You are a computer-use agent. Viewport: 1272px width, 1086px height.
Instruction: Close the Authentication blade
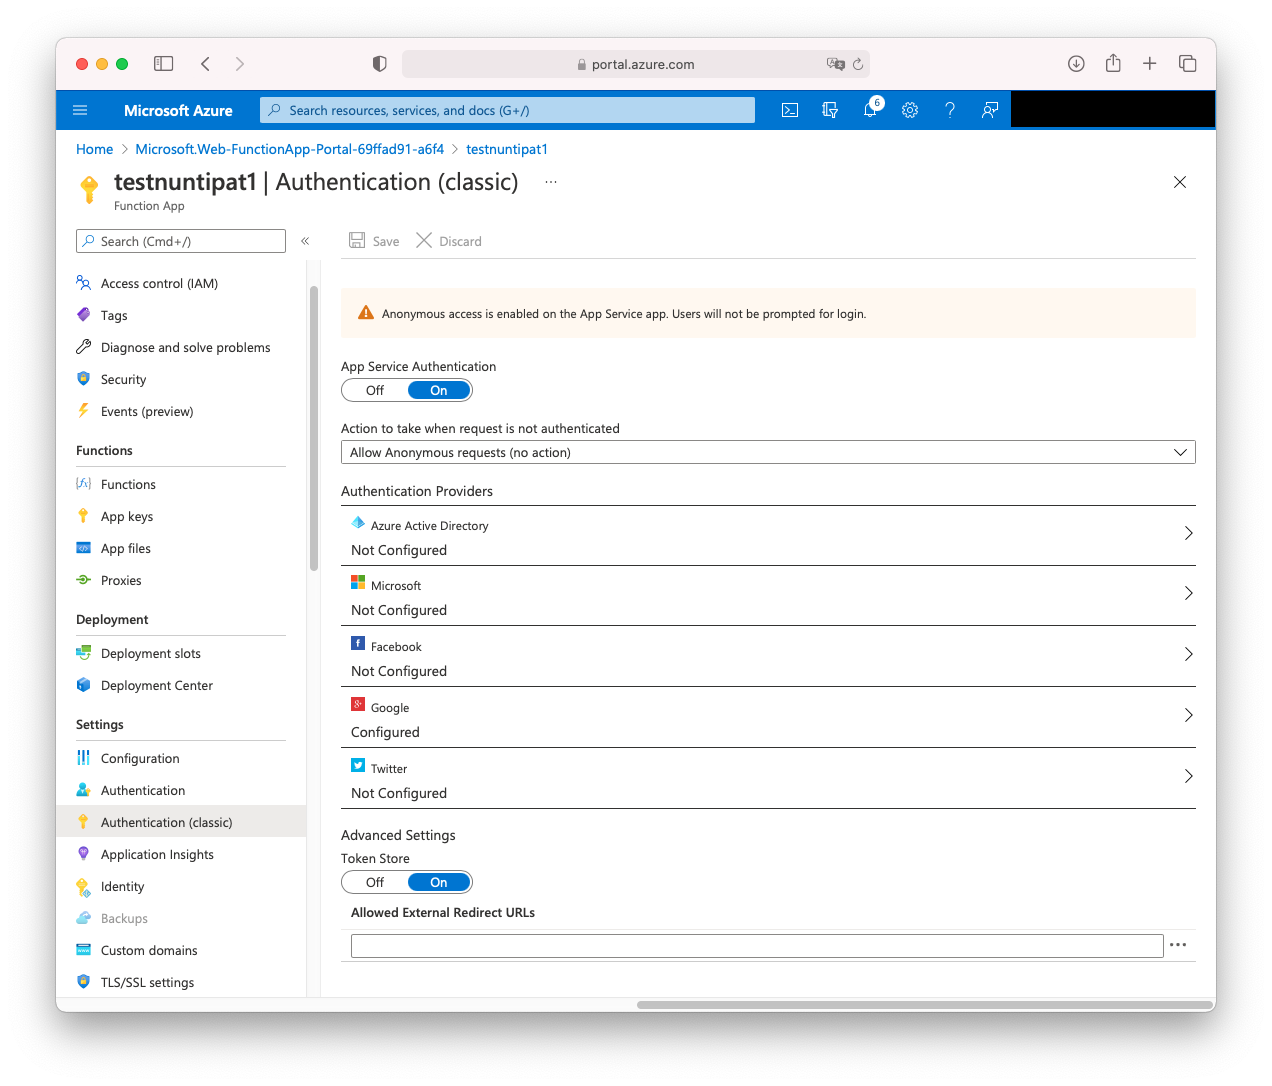(x=1180, y=182)
